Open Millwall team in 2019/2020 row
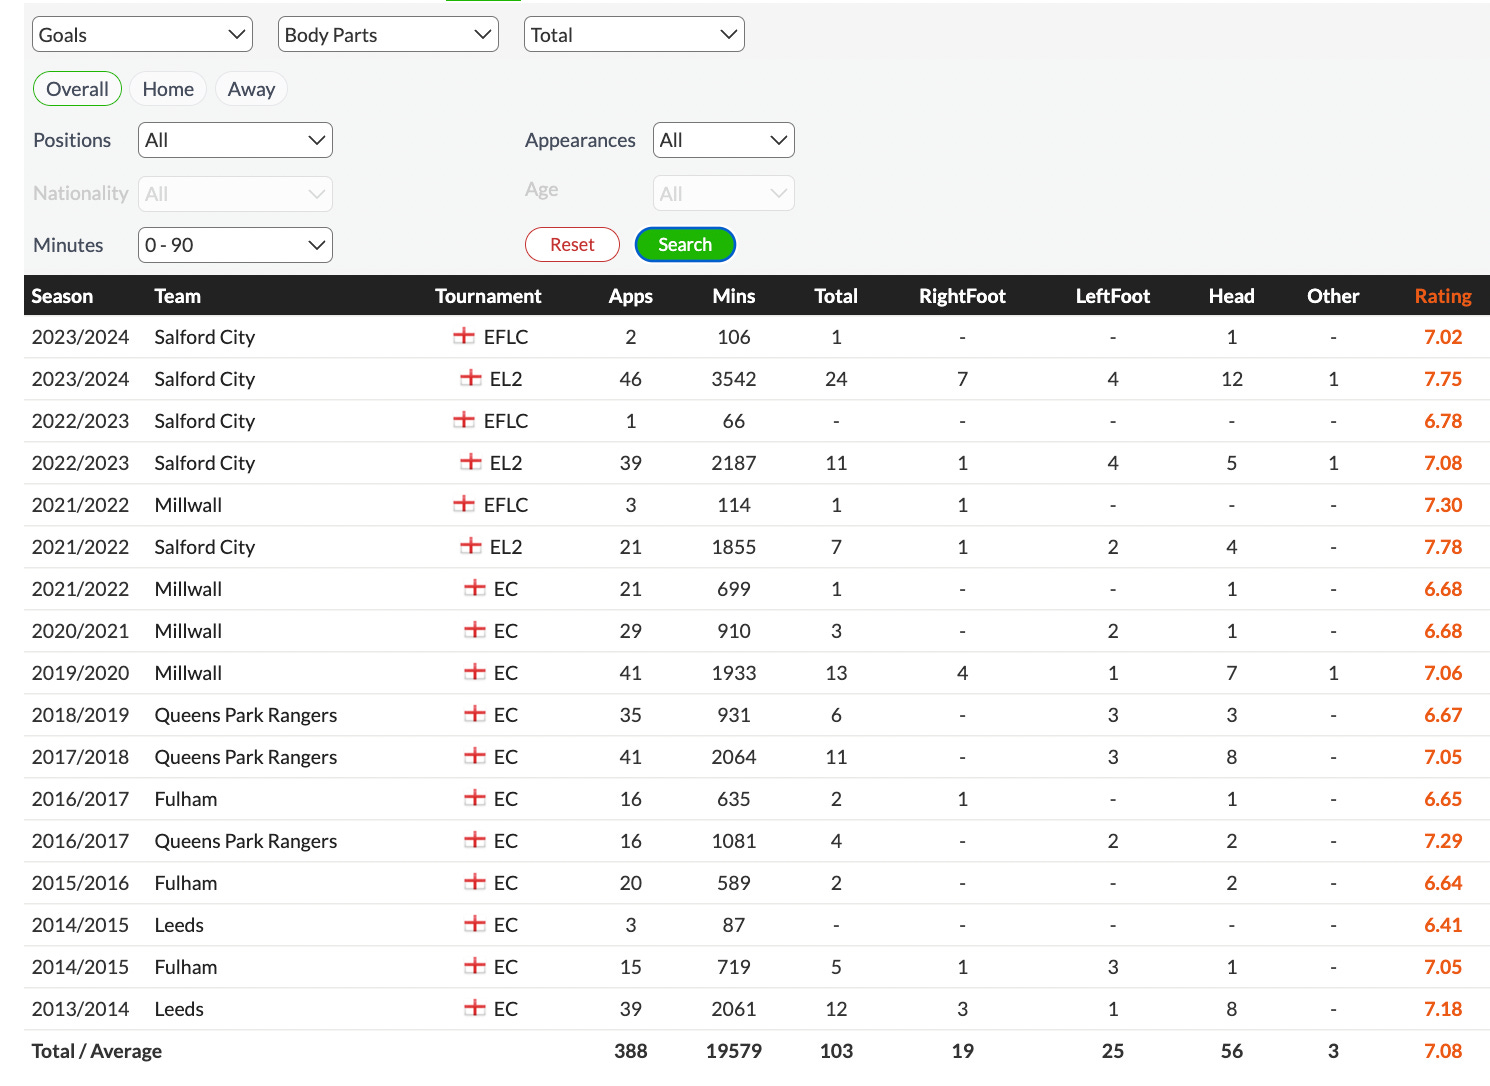Screen dimensions: 1490x1086 pyautogui.click(x=188, y=673)
